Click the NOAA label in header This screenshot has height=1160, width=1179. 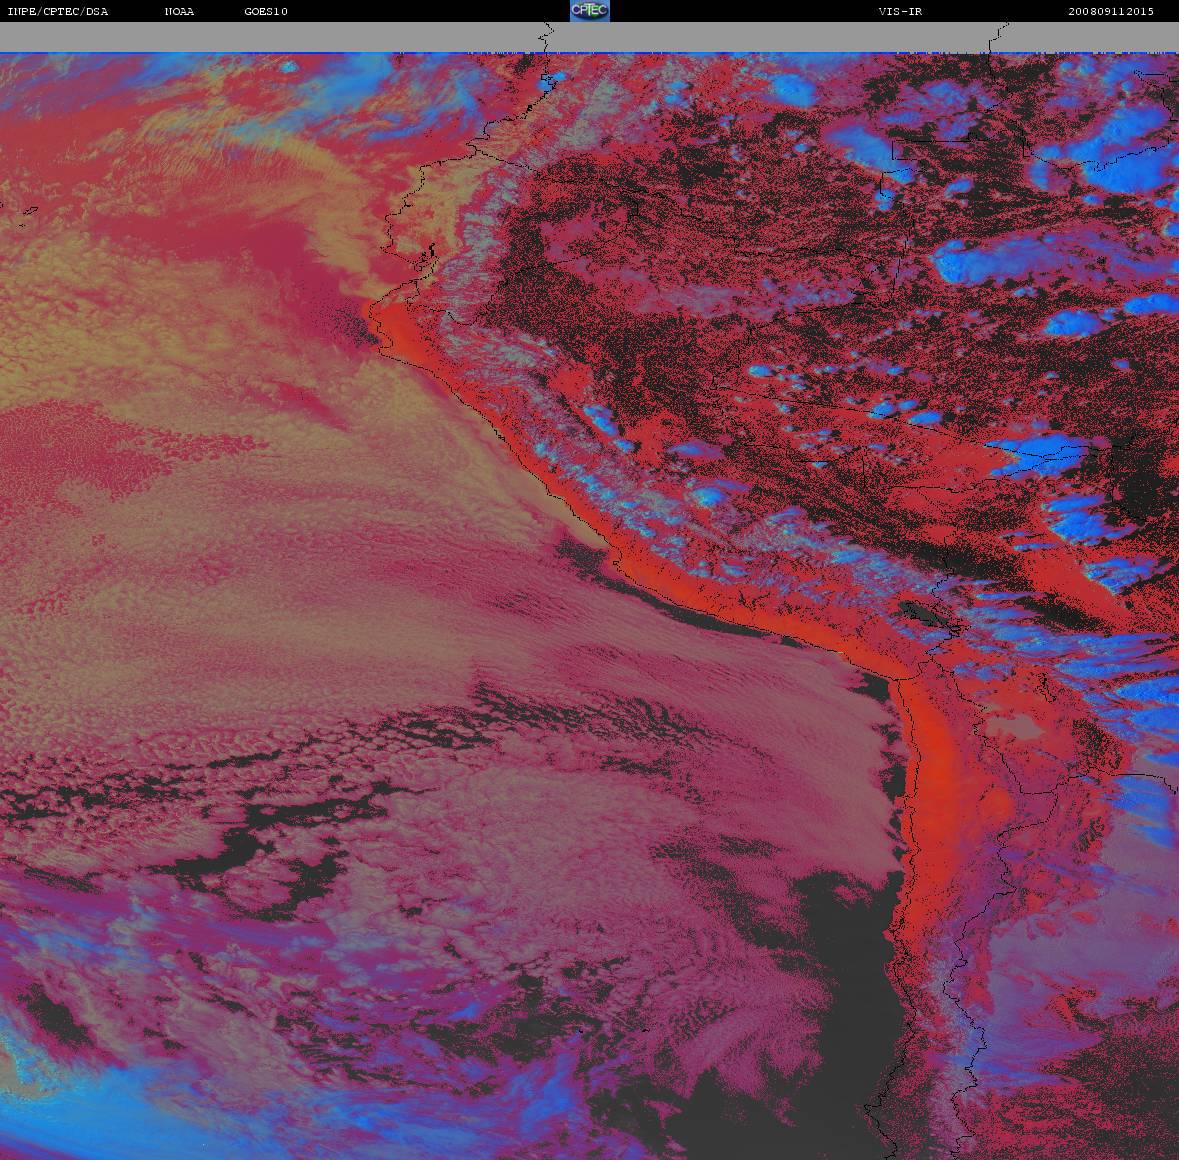tap(179, 11)
